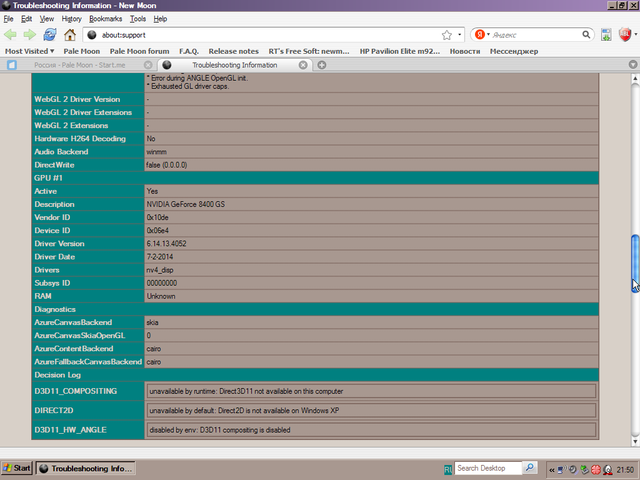The height and width of the screenshot is (480, 640).
Task: Select the Troubleshooting Information tab
Action: [235, 65]
